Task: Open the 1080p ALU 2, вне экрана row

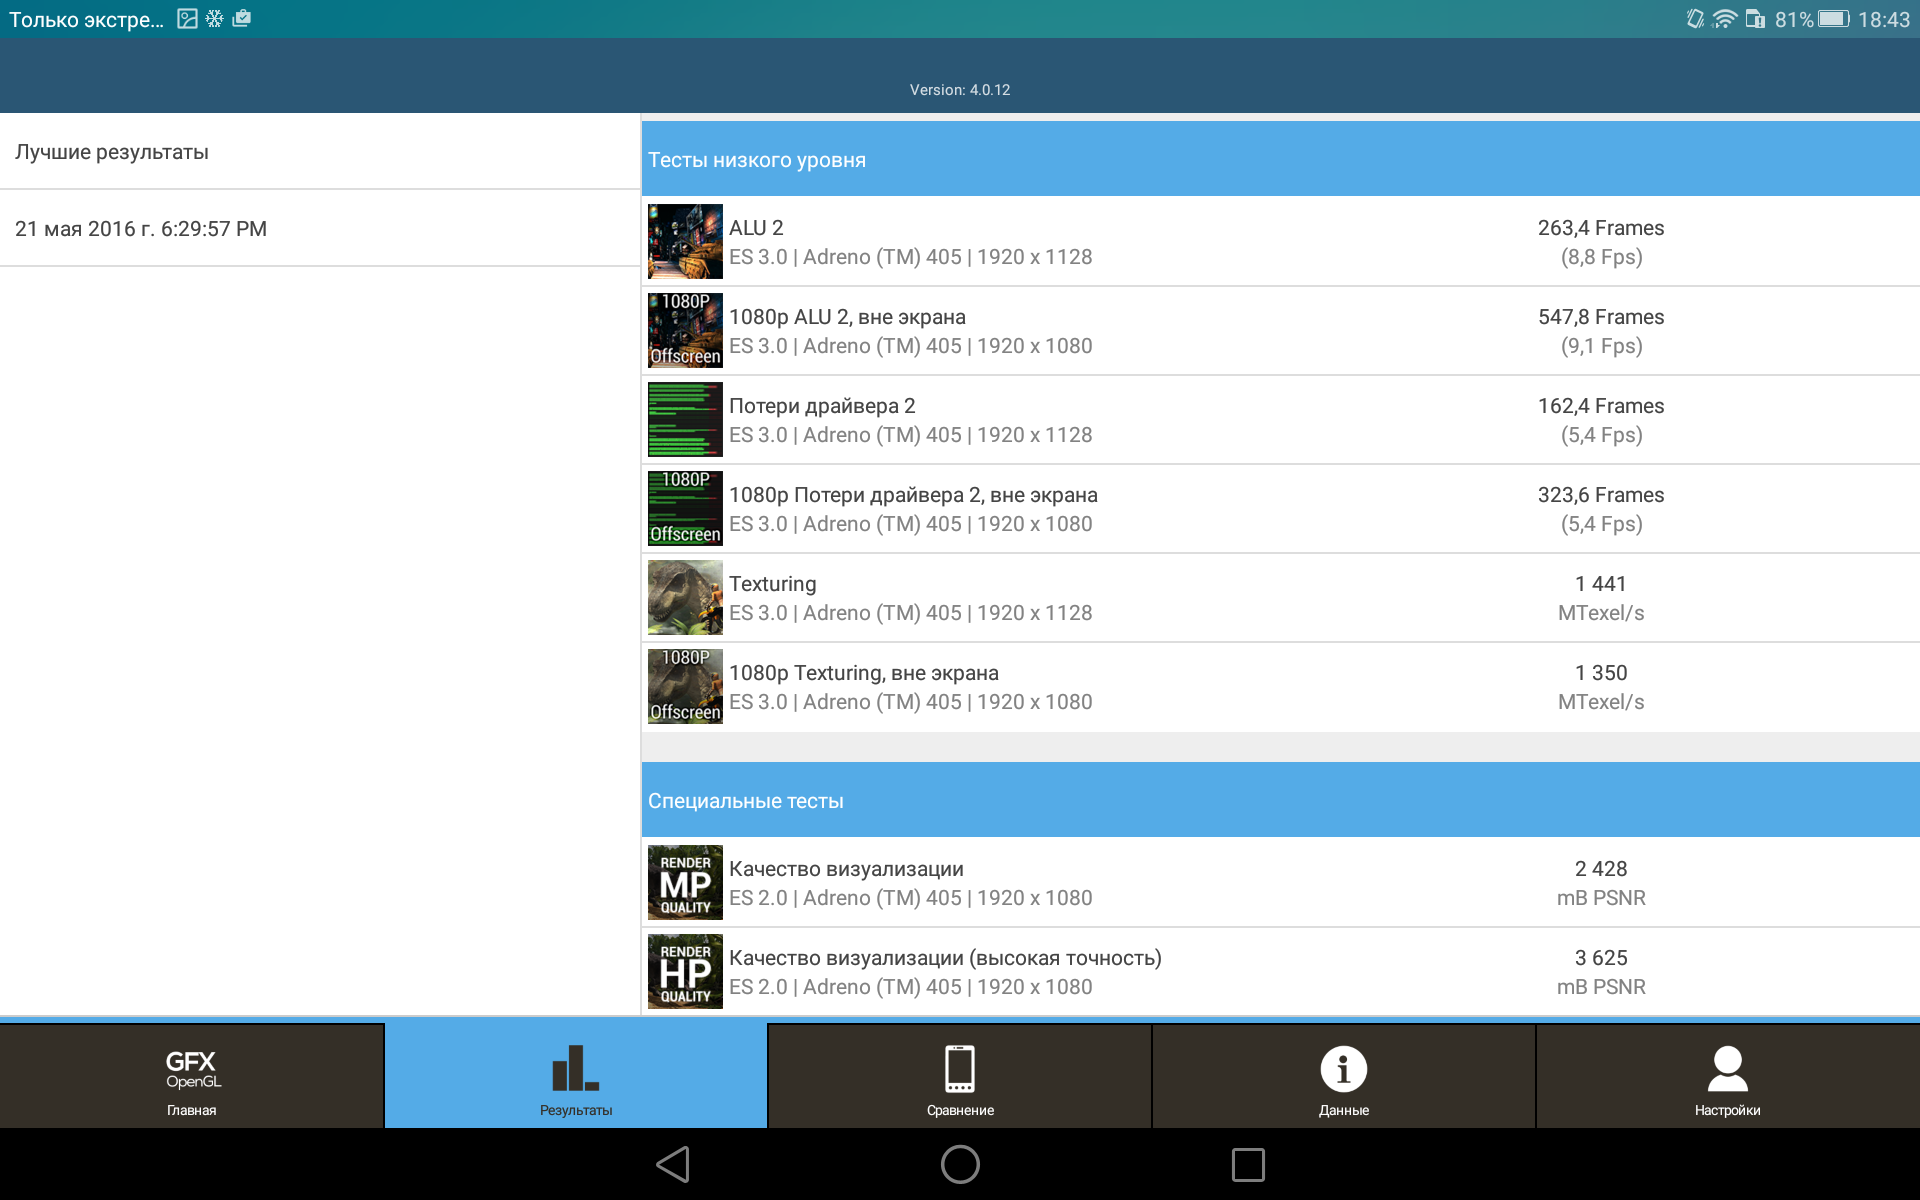Action: click(x=1281, y=331)
